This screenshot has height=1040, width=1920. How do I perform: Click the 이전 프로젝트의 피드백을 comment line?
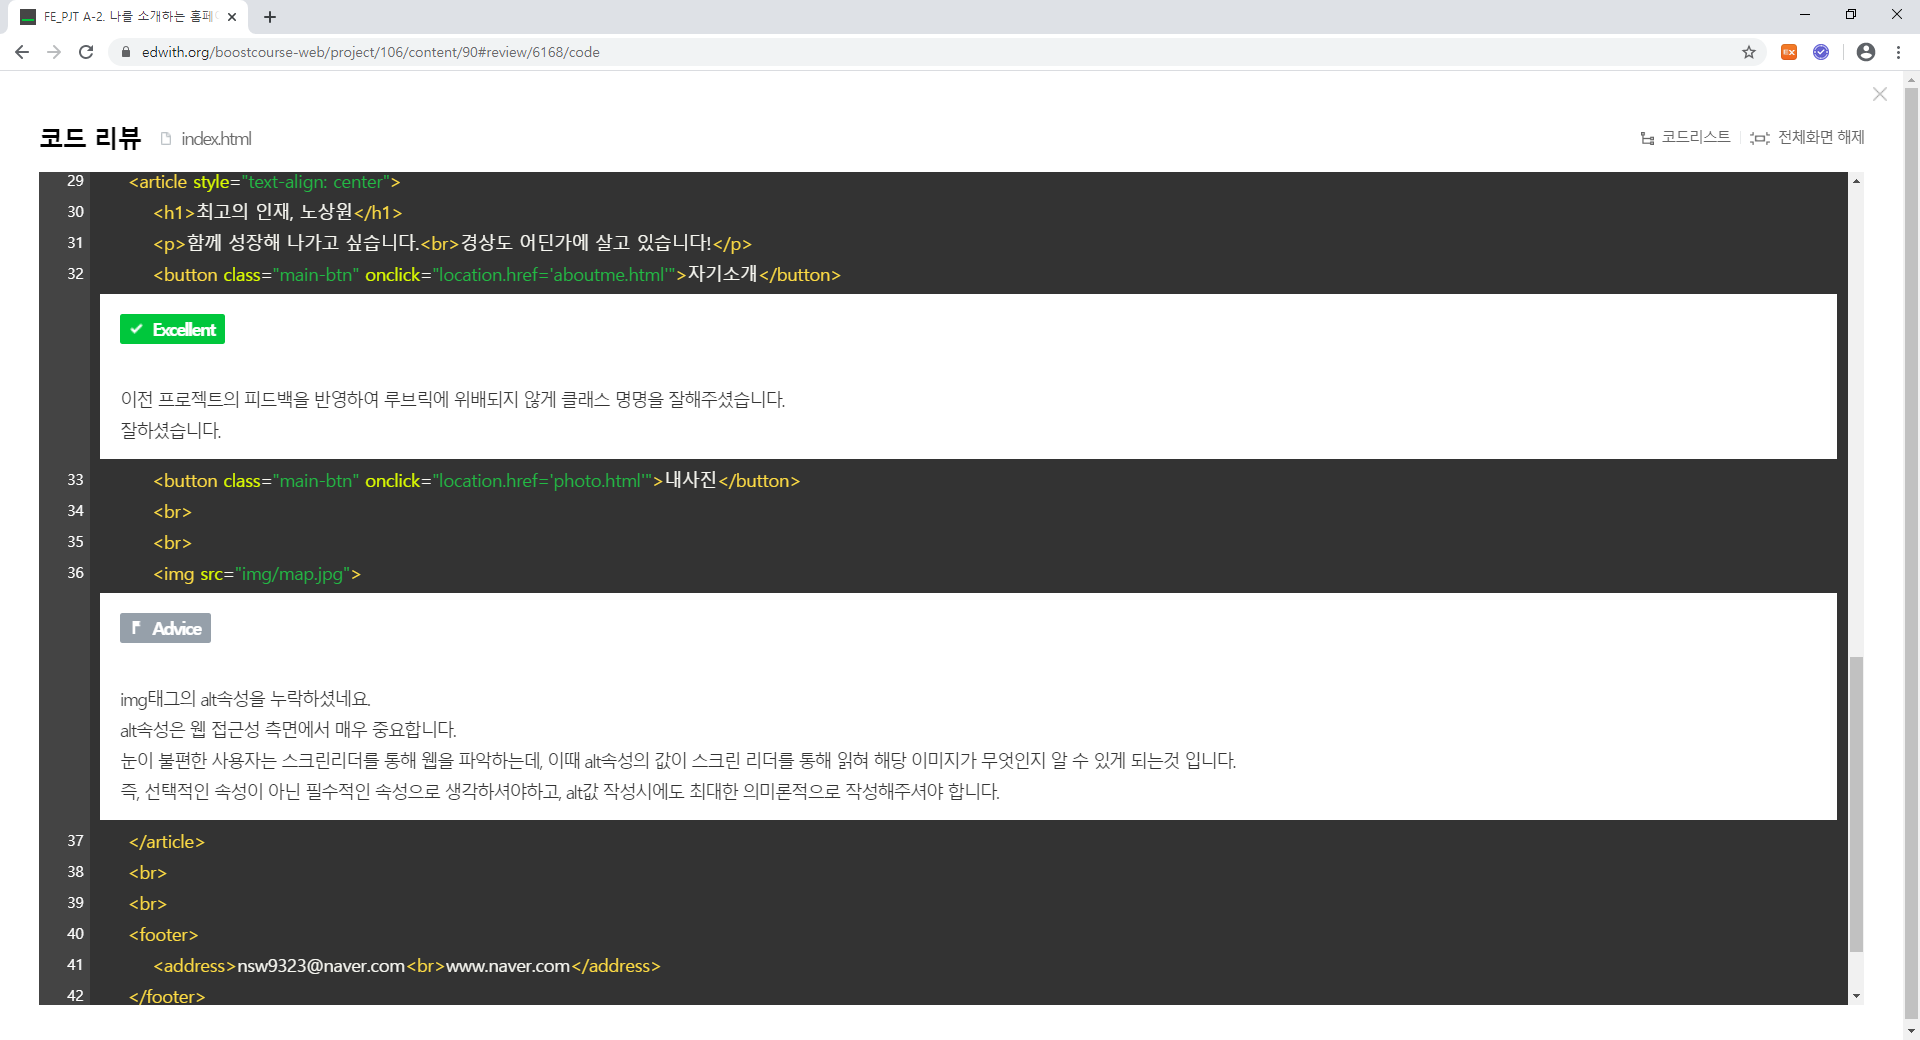[453, 399]
